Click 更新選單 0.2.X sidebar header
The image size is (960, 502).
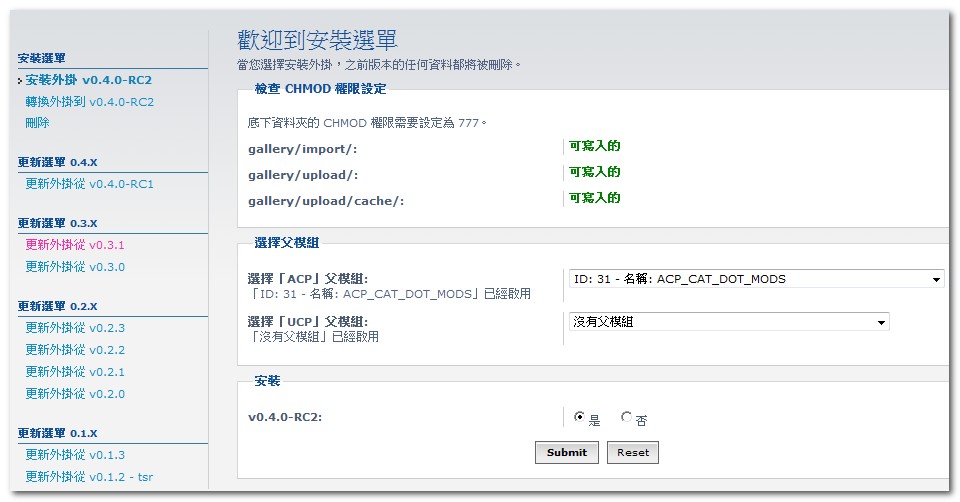58,306
